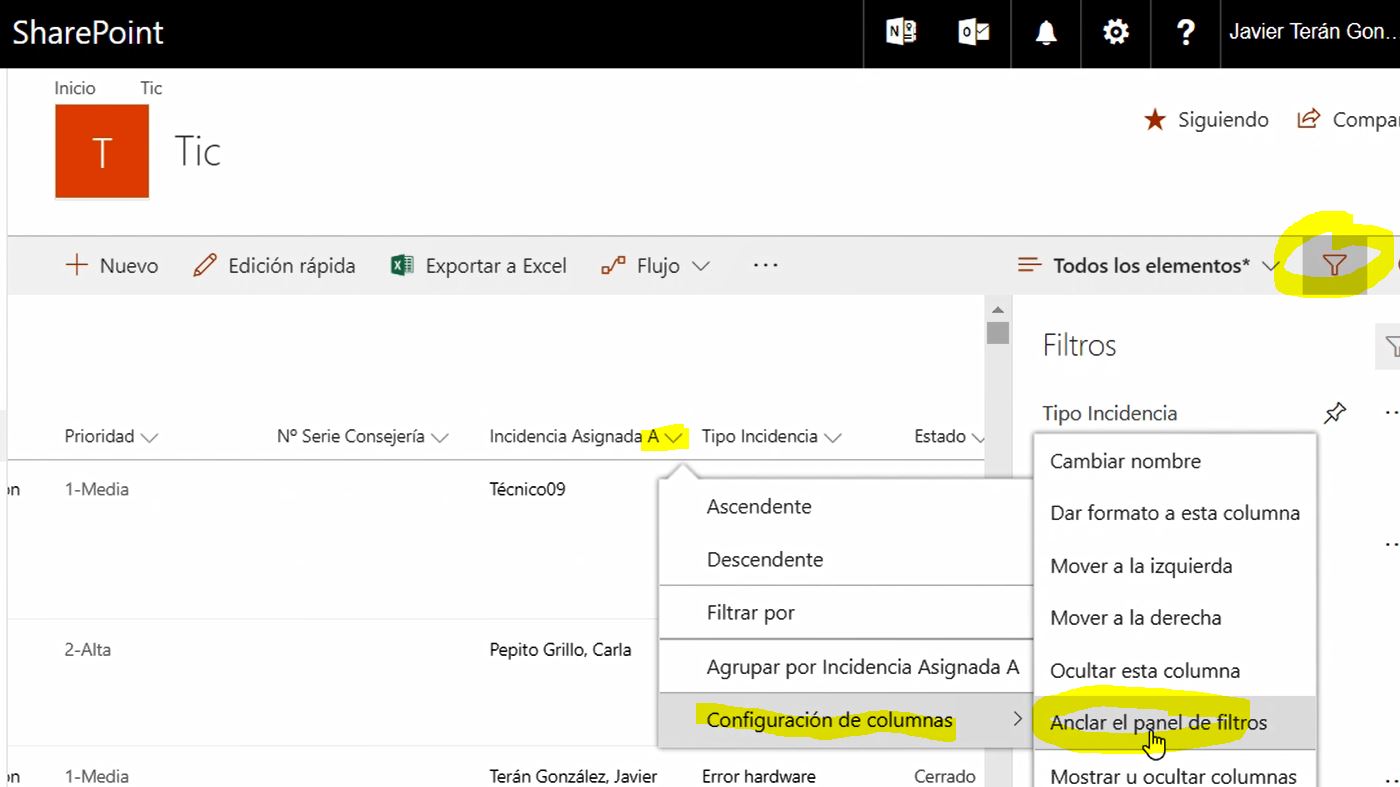Pin the Tipo Incidencia filter
This screenshot has width=1400, height=787.
pos(1335,412)
